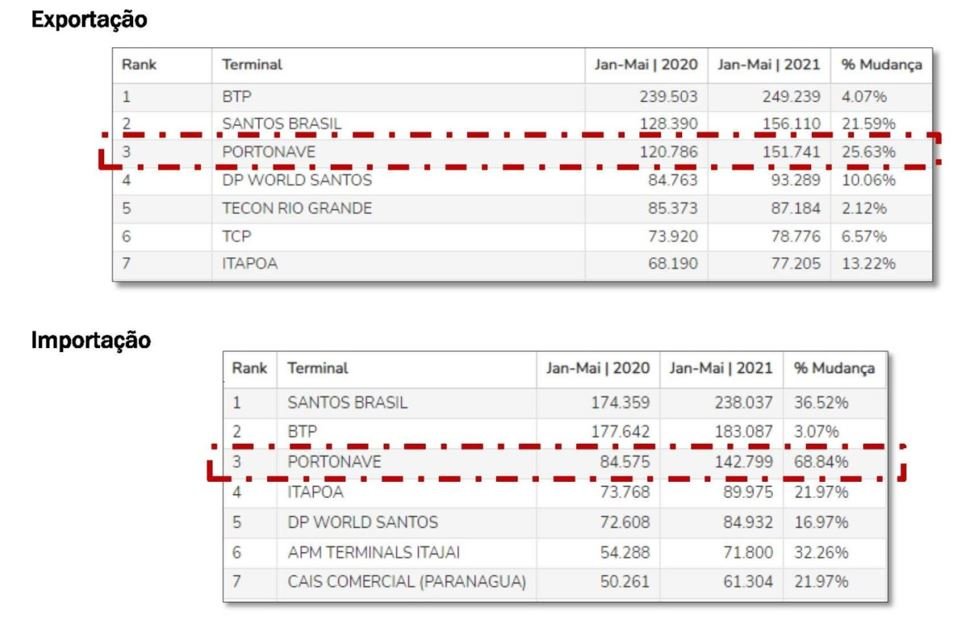977x631 pixels.
Task: Click value 128.390 for SANTOS BRASIL
Action: [668, 123]
